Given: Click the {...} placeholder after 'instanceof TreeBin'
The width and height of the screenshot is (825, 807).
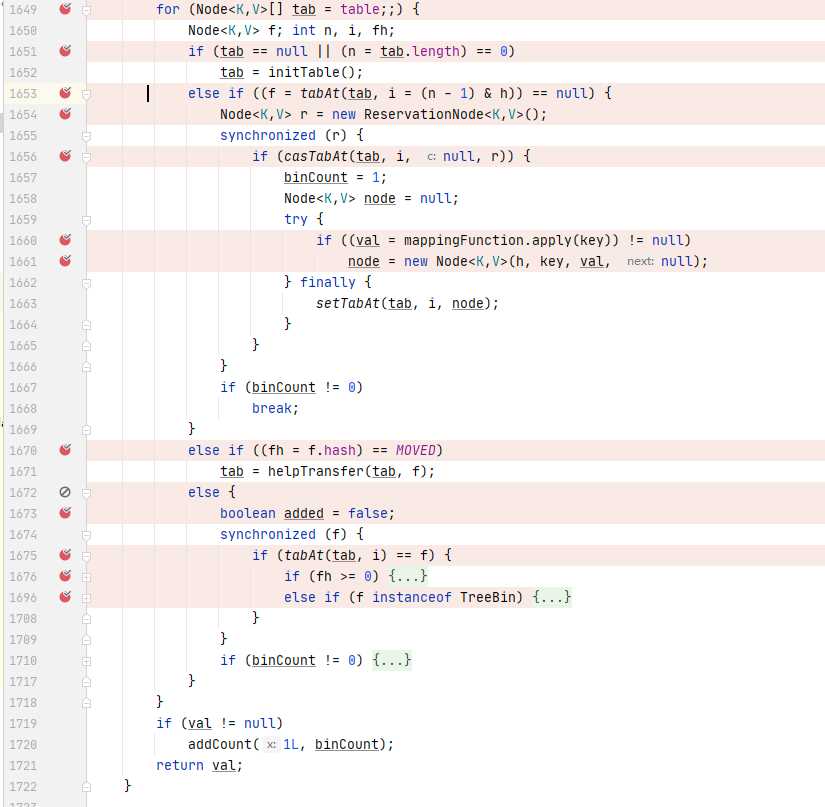Looking at the screenshot, I should point(552,597).
